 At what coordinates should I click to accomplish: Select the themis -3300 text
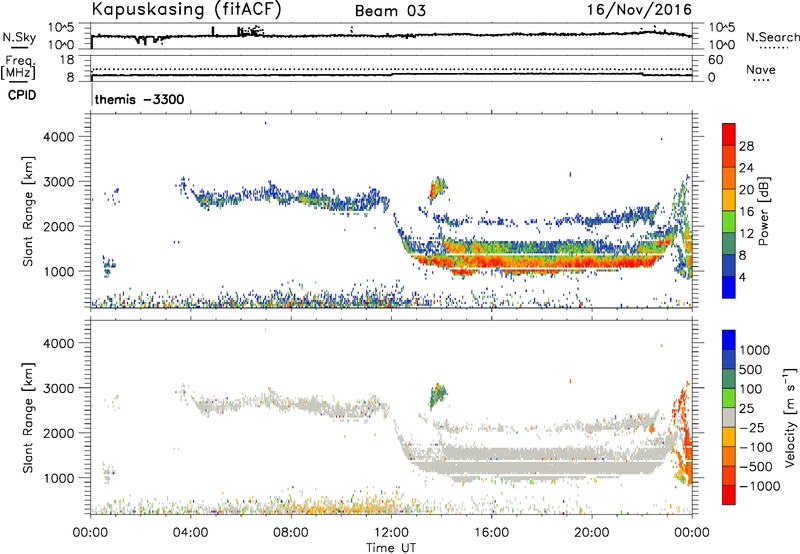coord(139,99)
